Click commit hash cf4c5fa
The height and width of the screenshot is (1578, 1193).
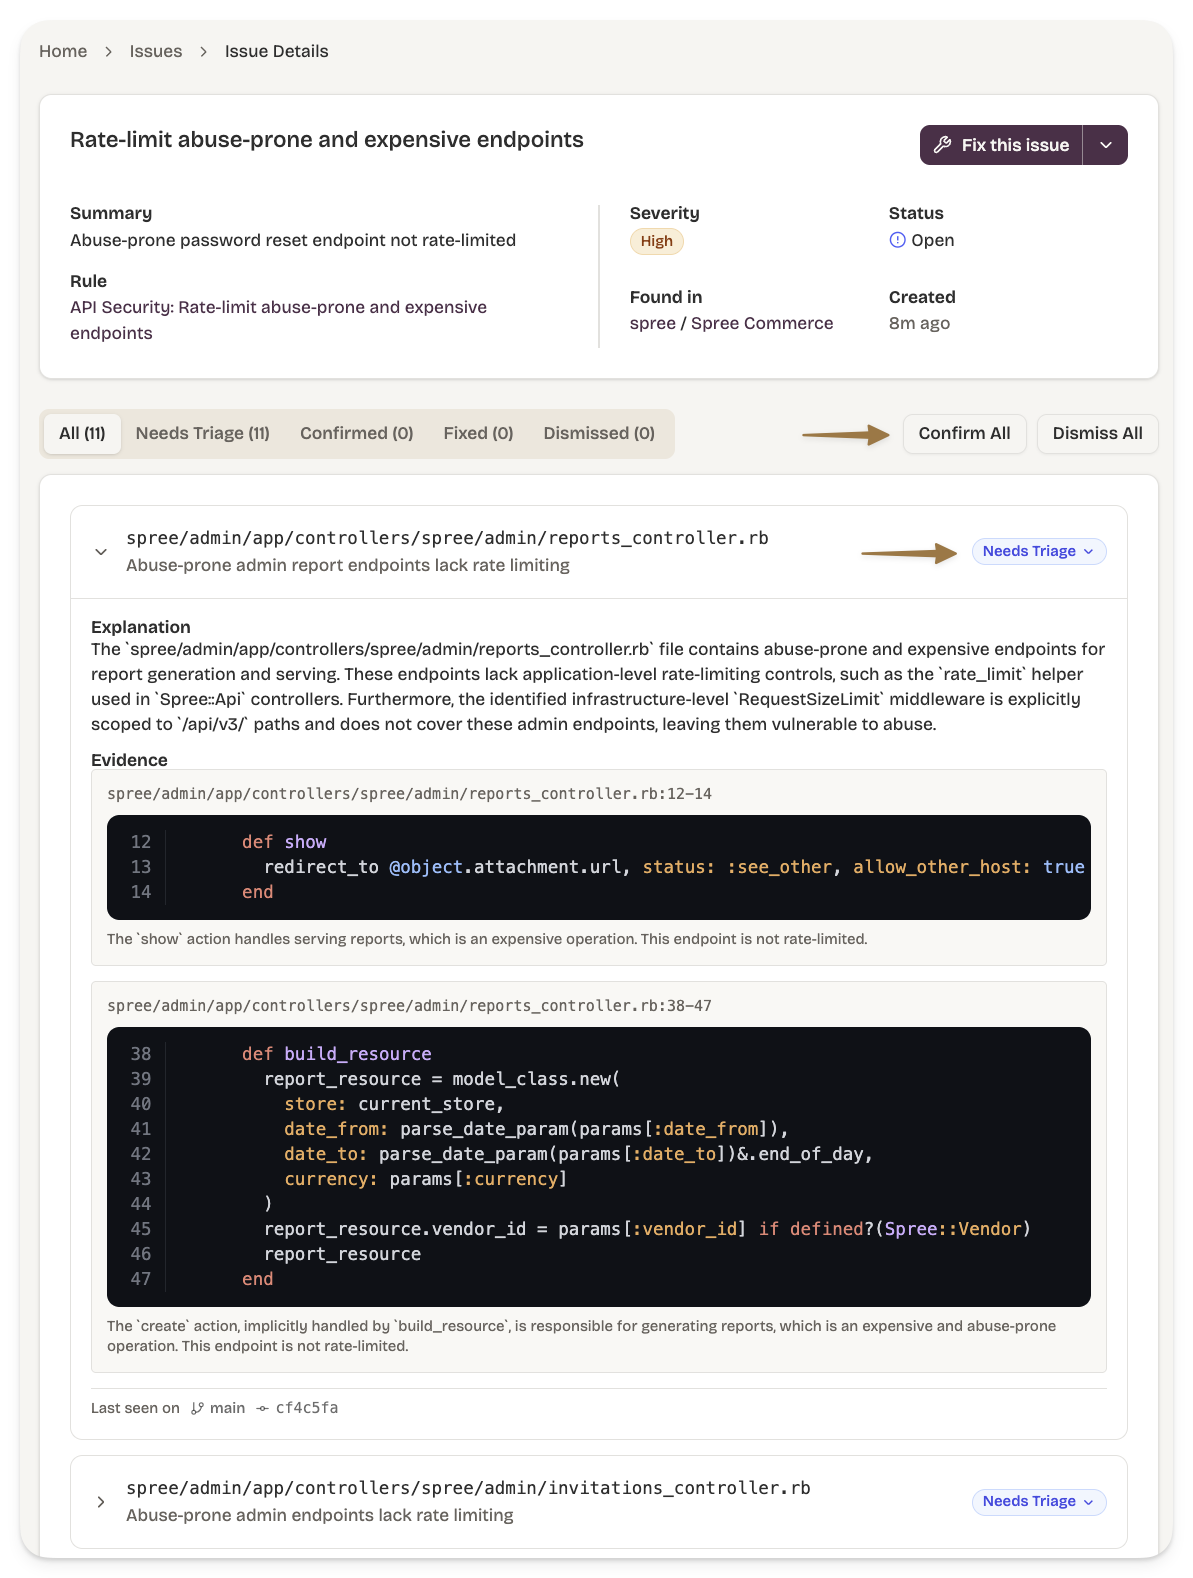(x=307, y=1408)
